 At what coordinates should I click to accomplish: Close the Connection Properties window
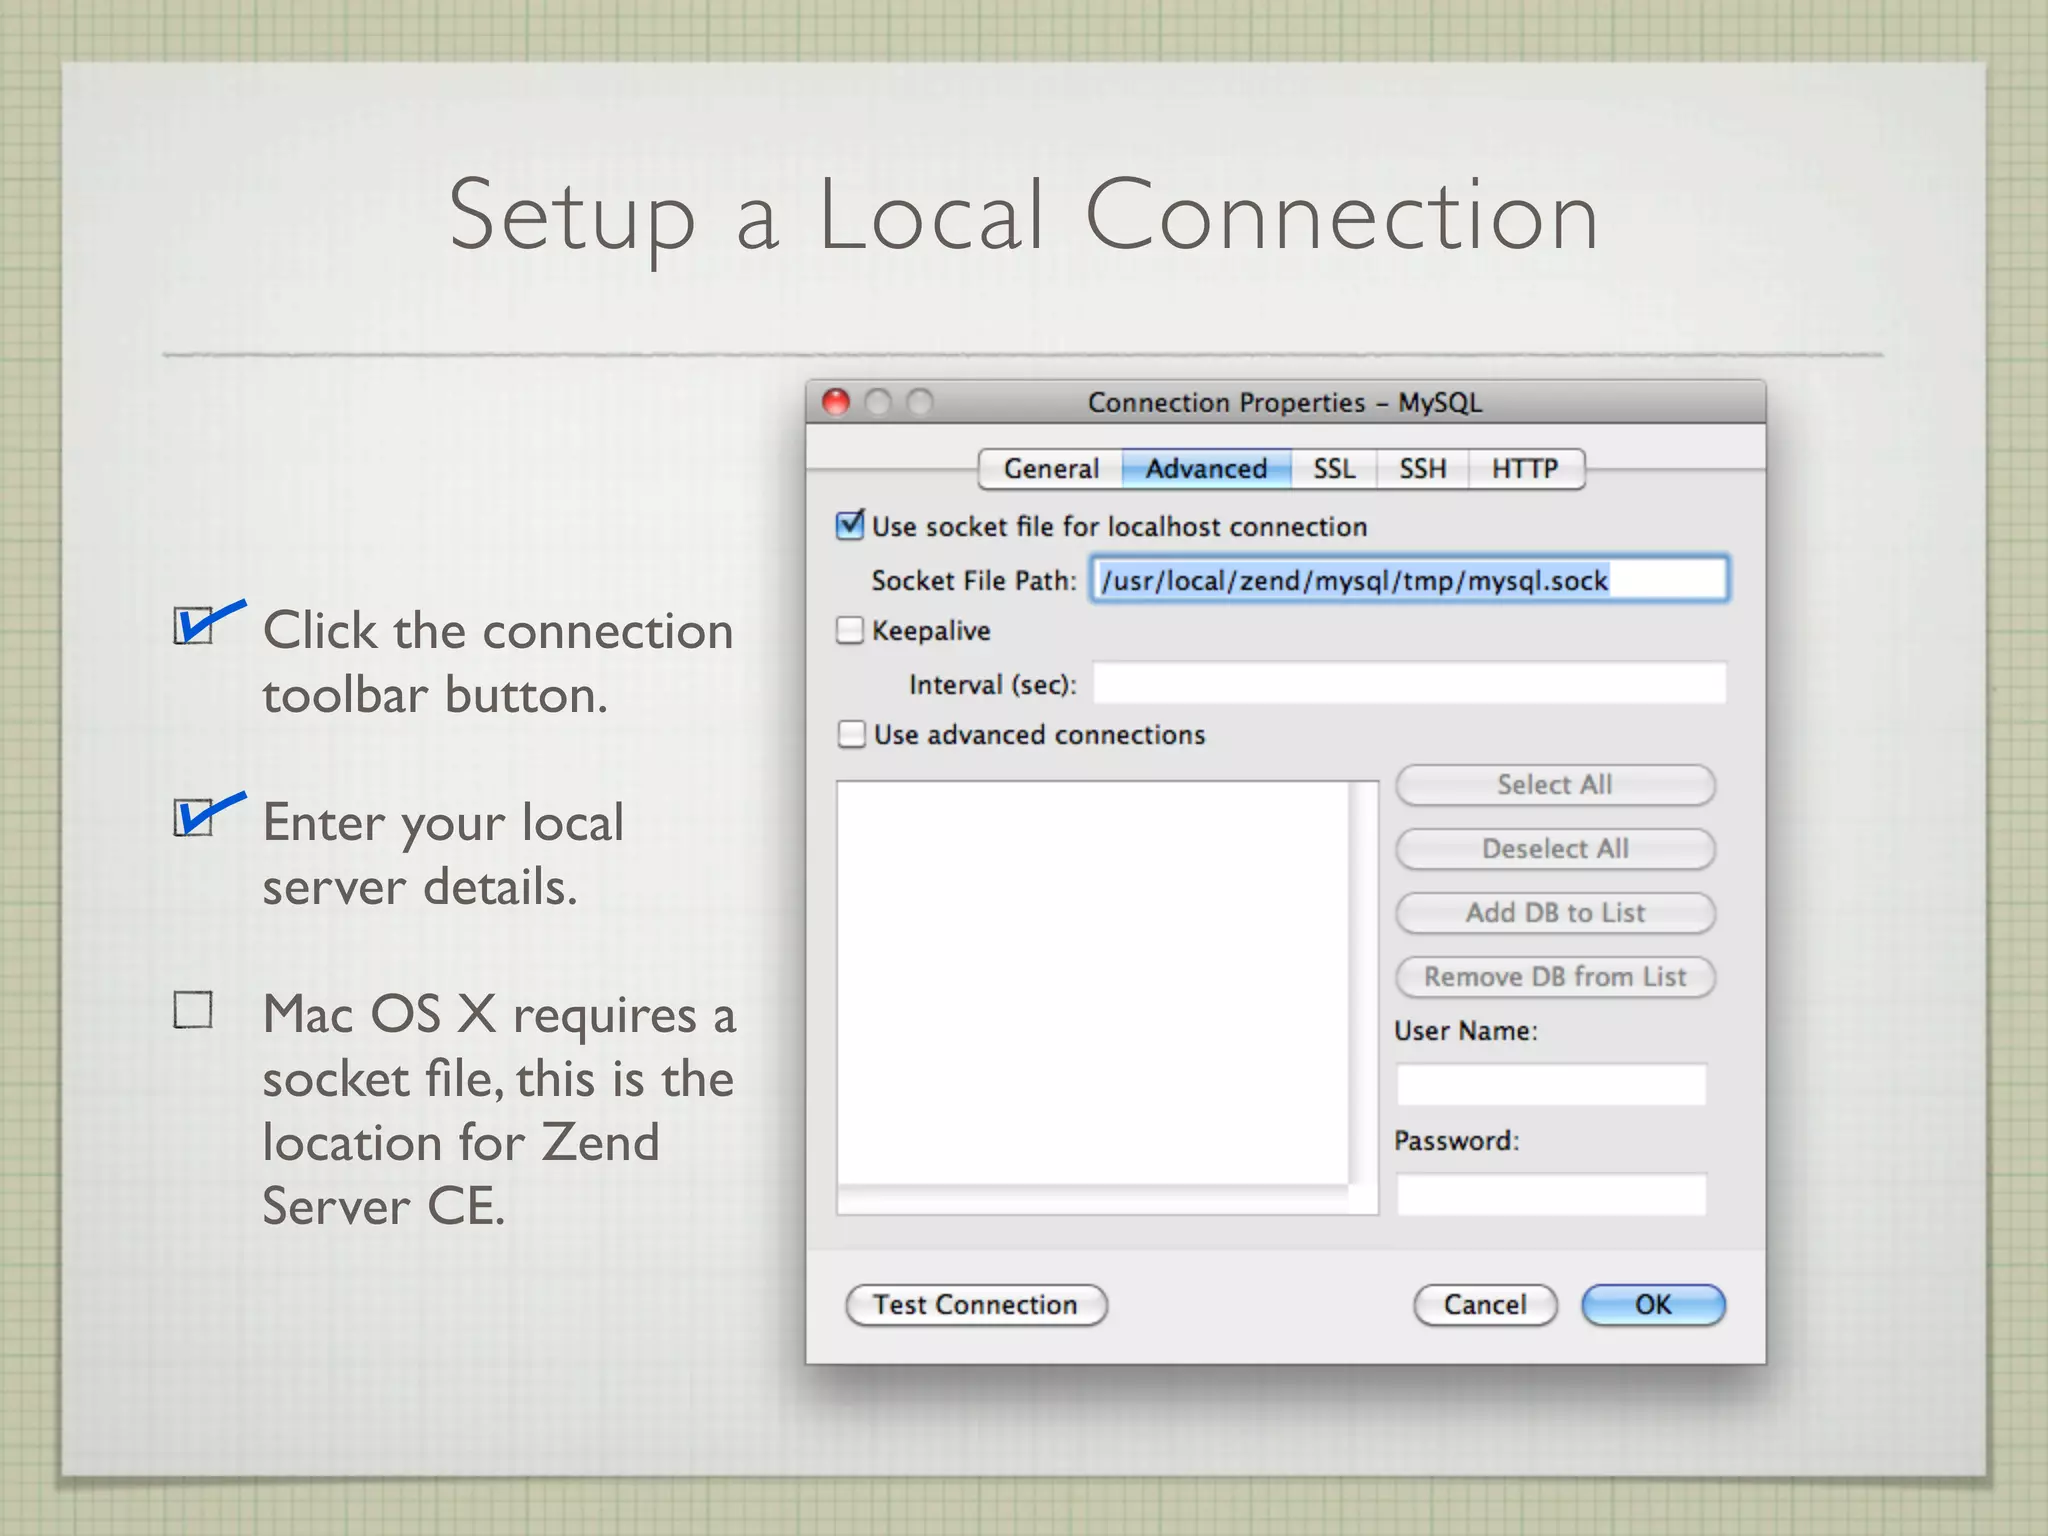pos(836,402)
